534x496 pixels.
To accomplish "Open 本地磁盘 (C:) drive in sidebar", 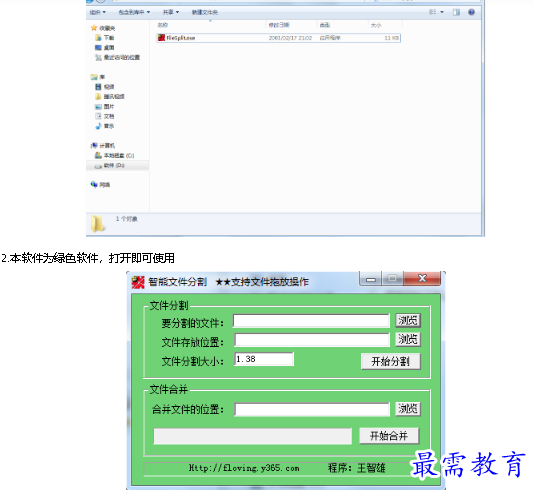I will coord(114,156).
